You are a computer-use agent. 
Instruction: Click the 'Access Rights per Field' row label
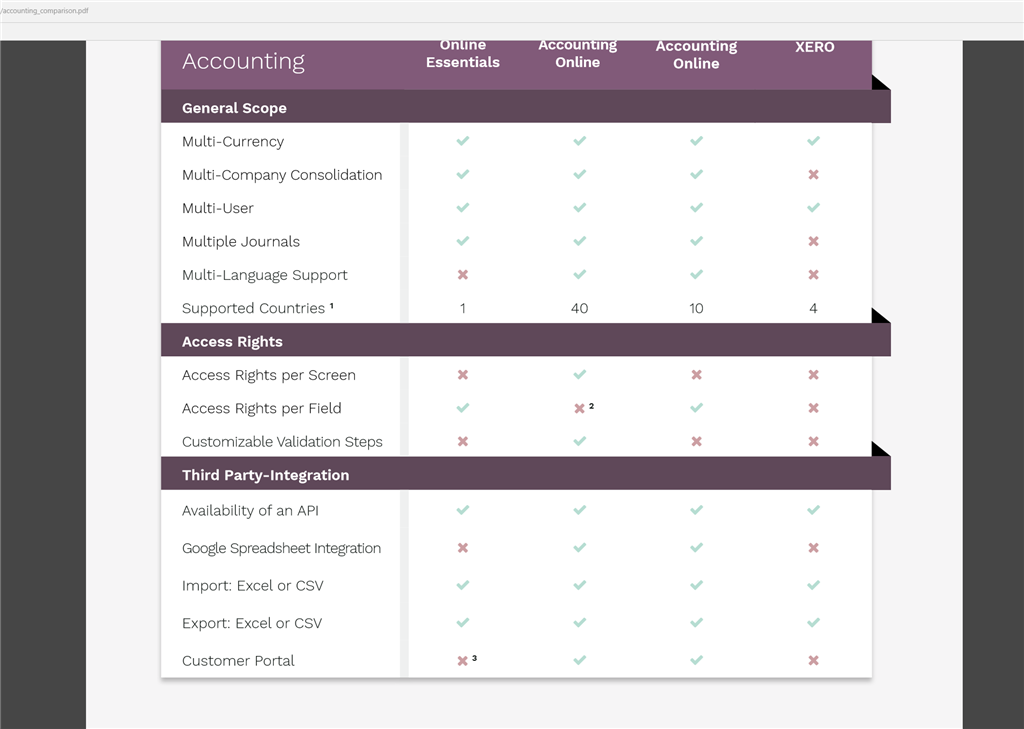[261, 409]
